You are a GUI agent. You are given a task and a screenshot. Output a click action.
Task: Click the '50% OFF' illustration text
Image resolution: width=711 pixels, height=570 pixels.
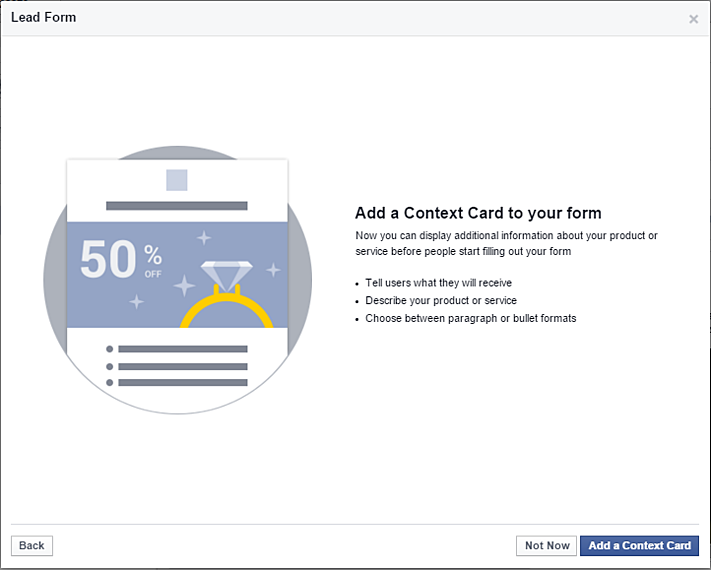coord(120,260)
